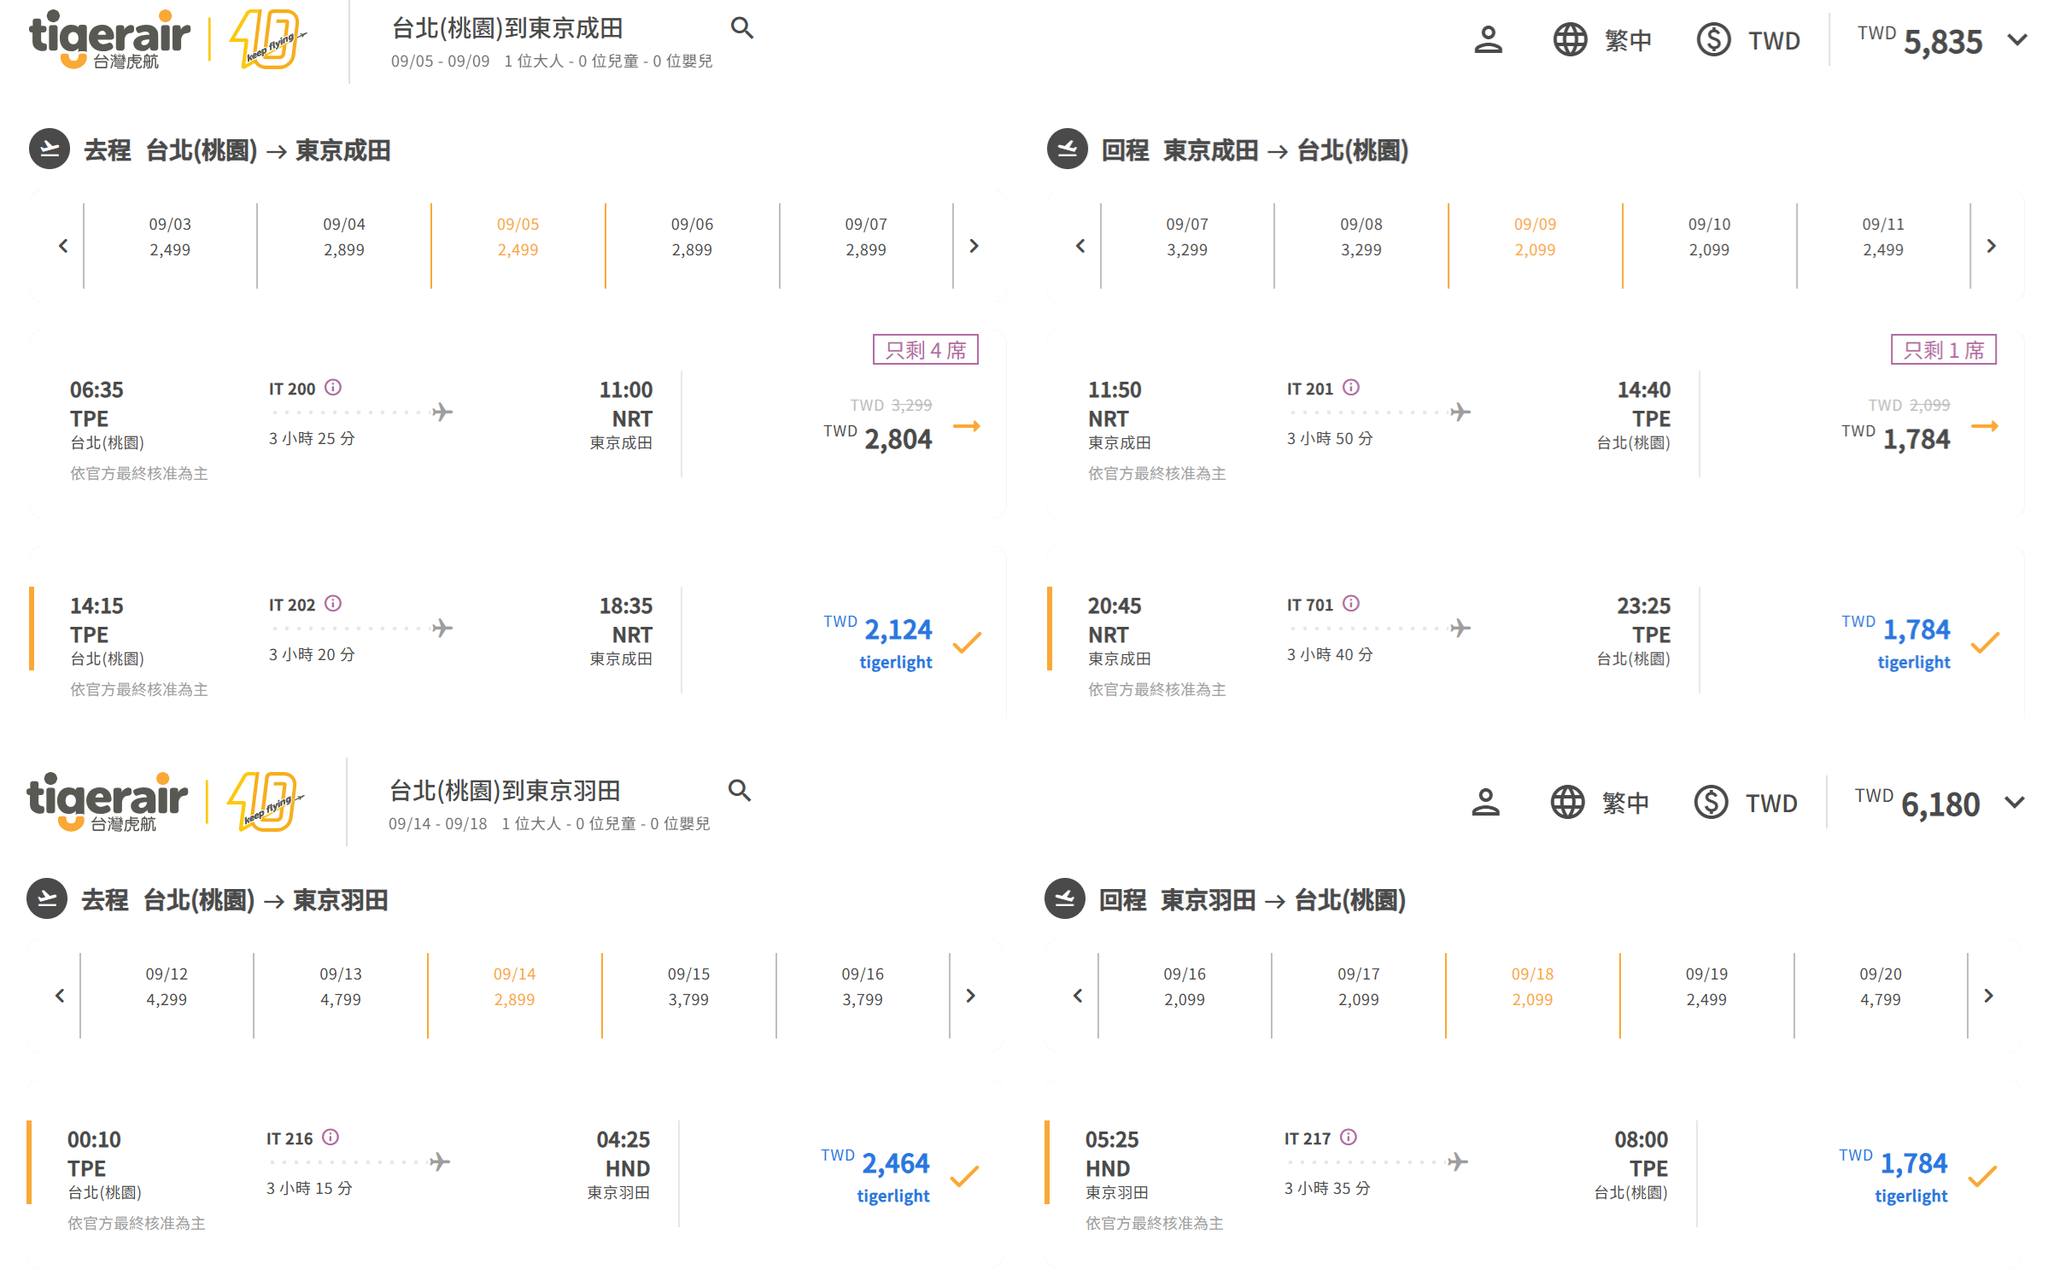Toggle selected IT 216 fare TWD 2,464 checkmark
Screen dimensions: 2048x1281
coord(964,1176)
